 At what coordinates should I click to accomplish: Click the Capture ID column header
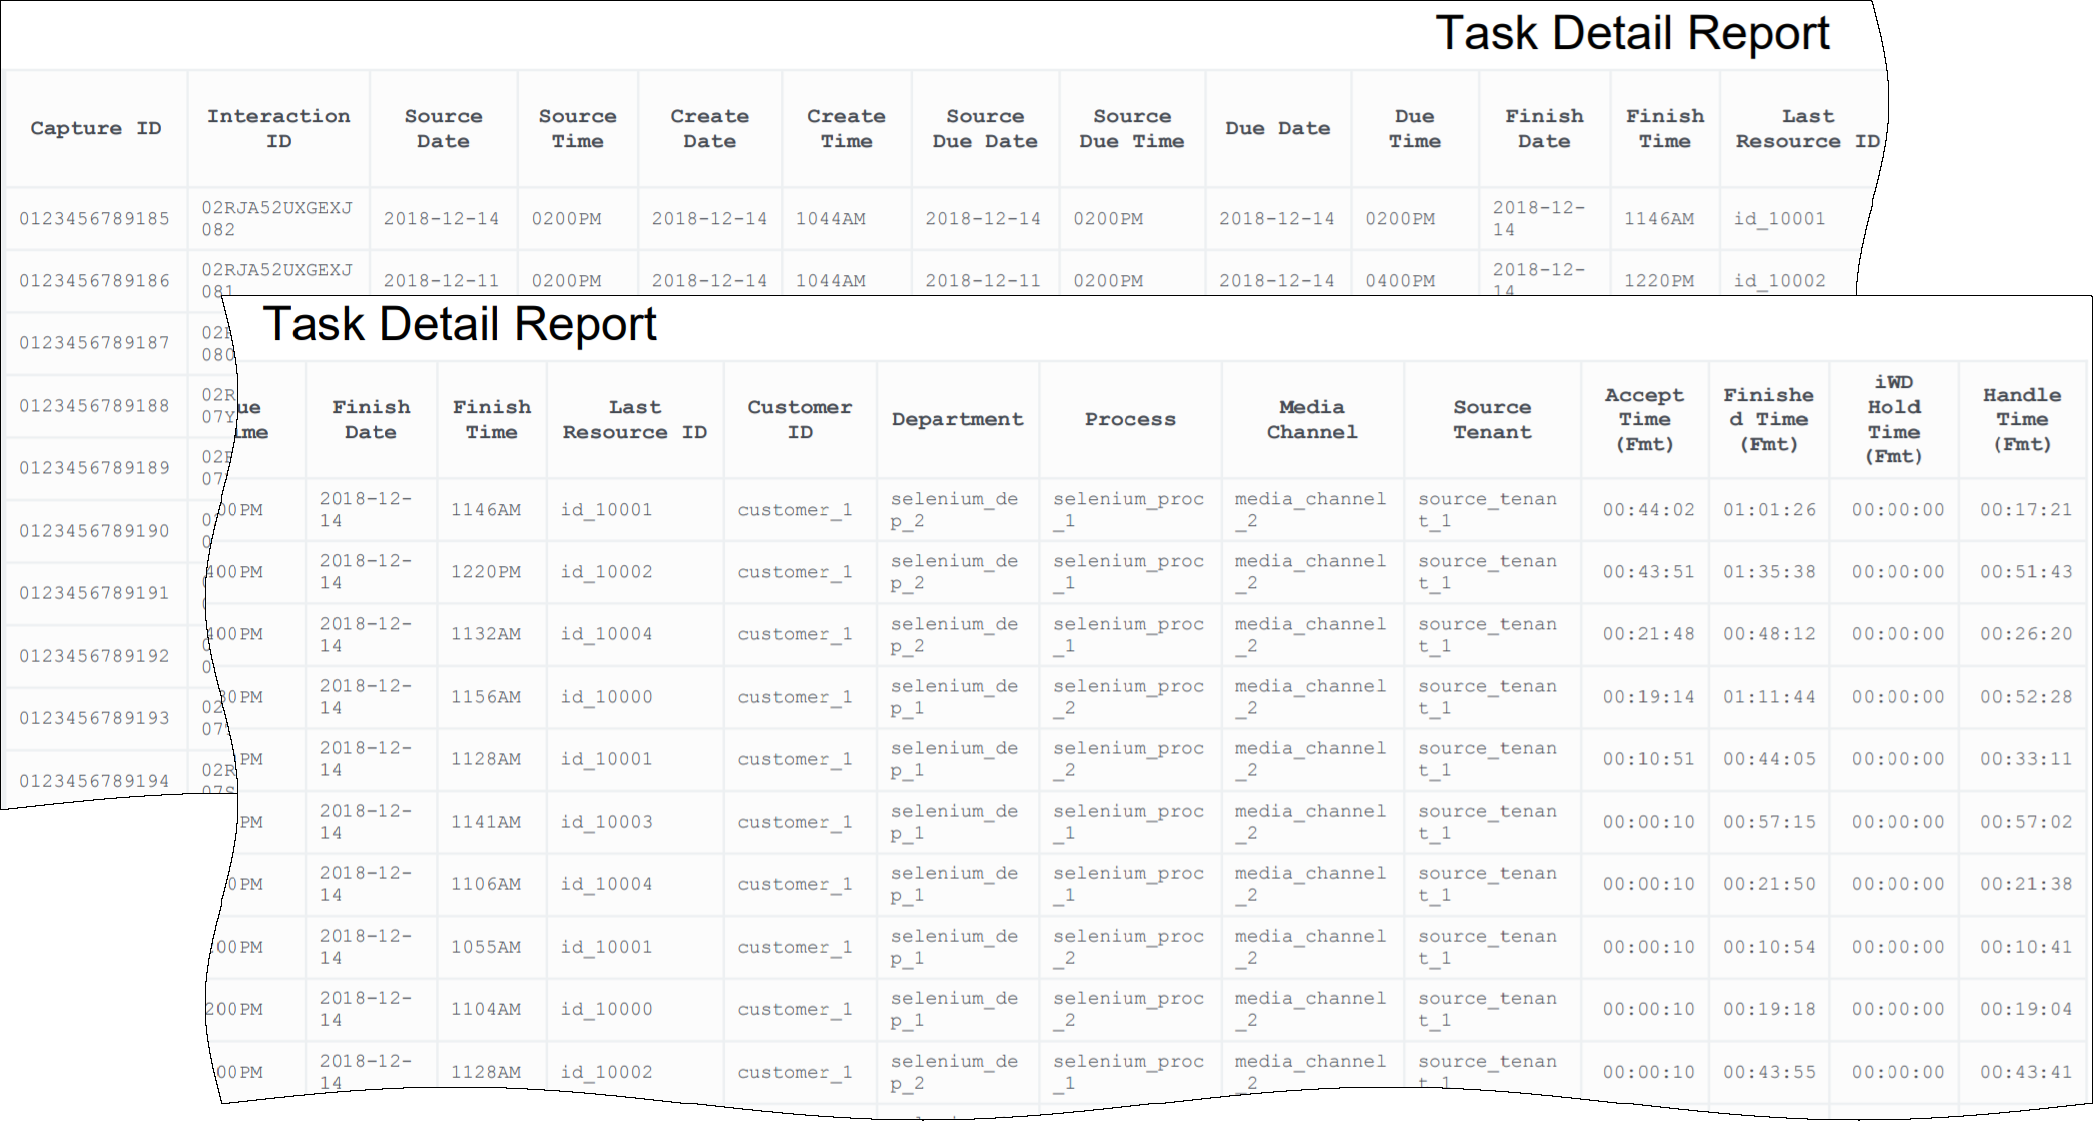[95, 128]
